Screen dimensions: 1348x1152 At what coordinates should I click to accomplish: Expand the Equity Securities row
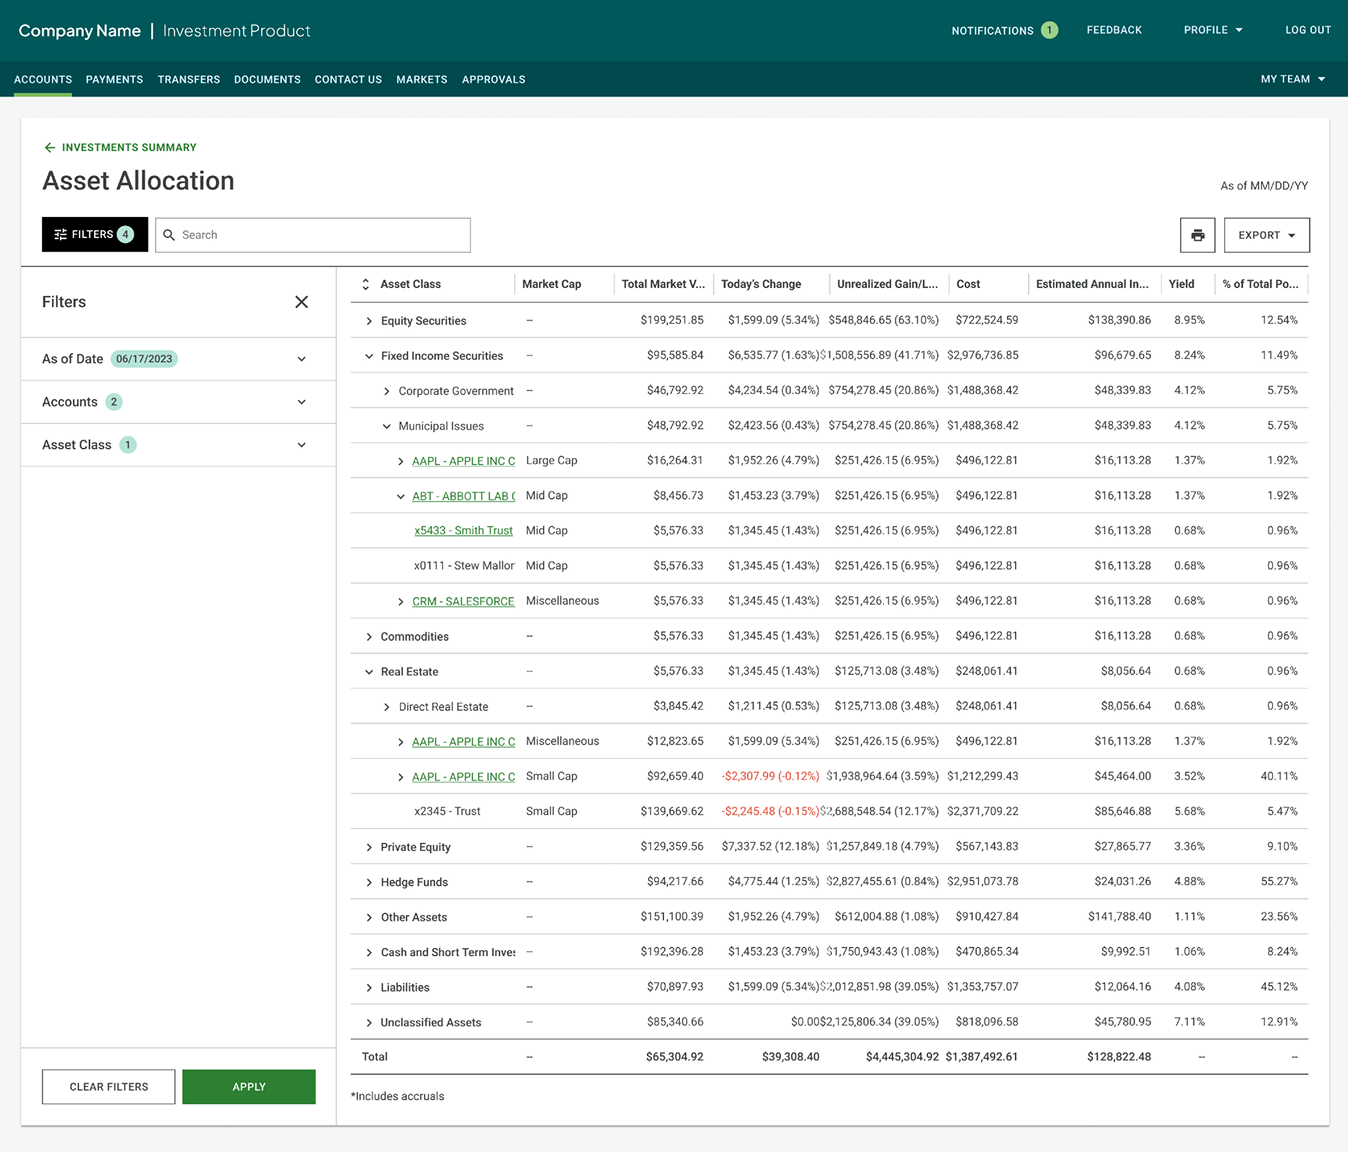tap(369, 321)
